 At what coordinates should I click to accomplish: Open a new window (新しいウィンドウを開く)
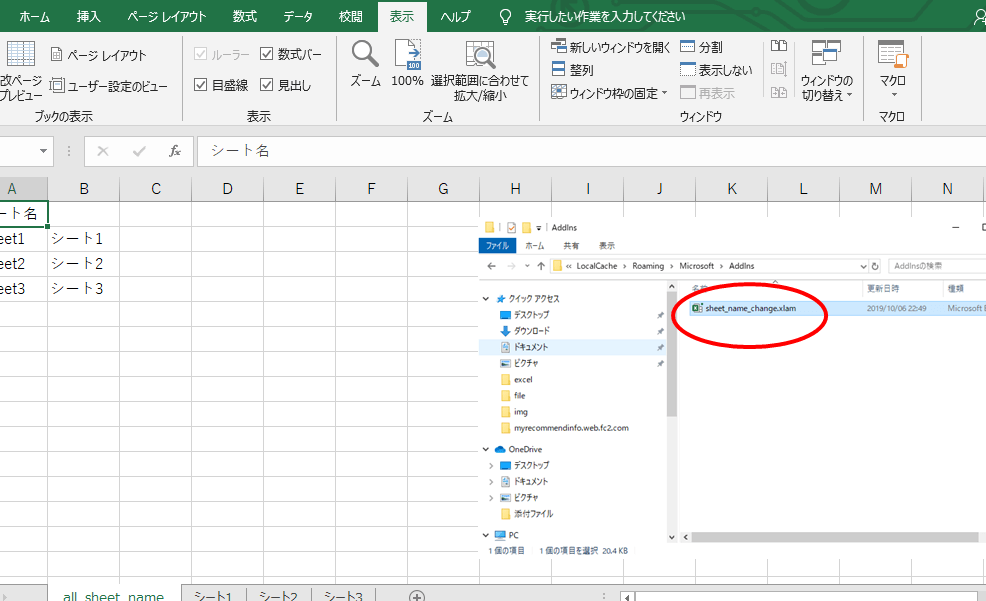pyautogui.click(x=611, y=47)
